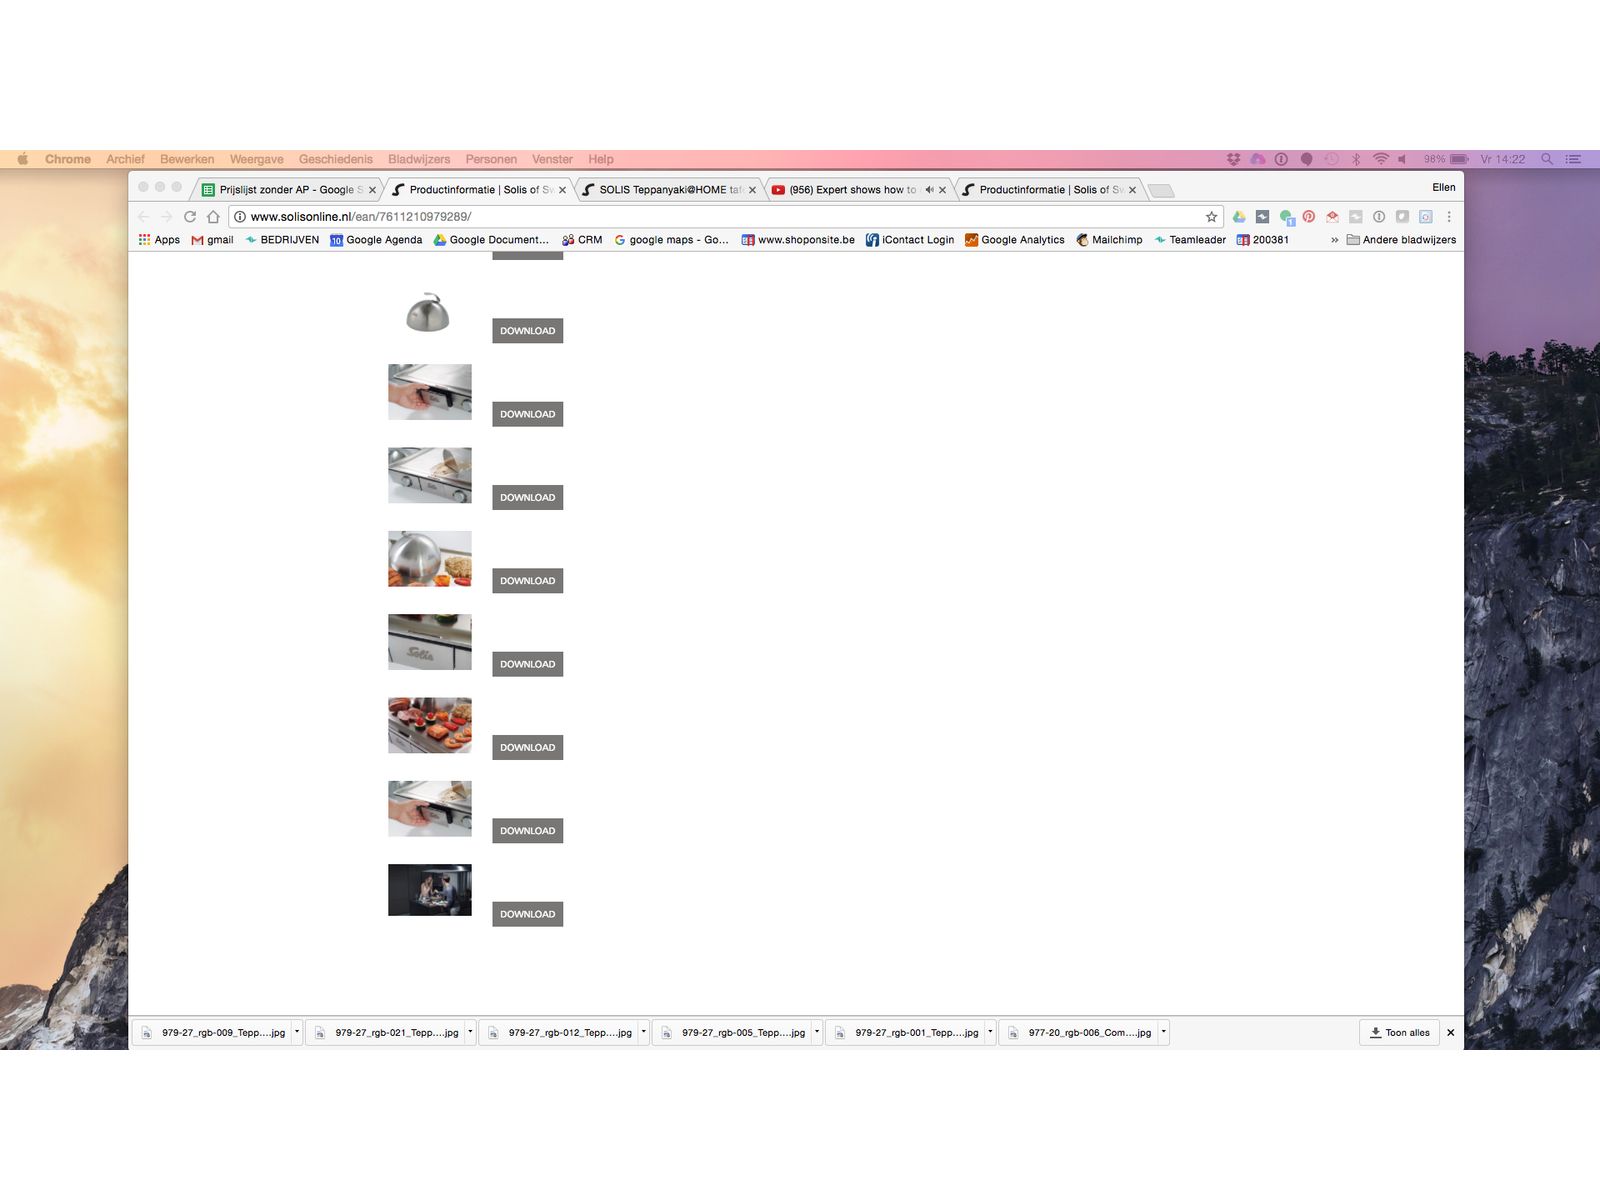Switch to the Prijslijst zonder AP tab

pos(285,190)
